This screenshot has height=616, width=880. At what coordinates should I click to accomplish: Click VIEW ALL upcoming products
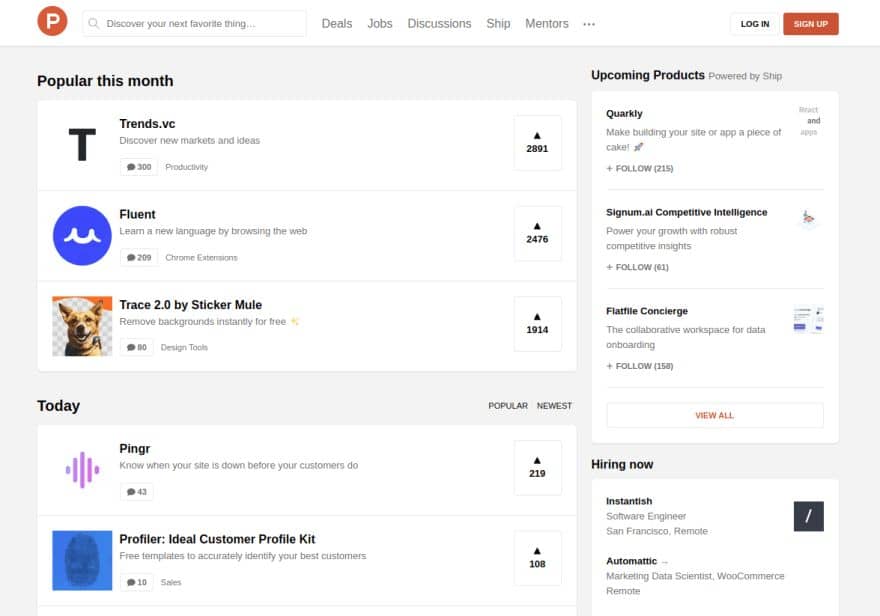click(x=715, y=415)
